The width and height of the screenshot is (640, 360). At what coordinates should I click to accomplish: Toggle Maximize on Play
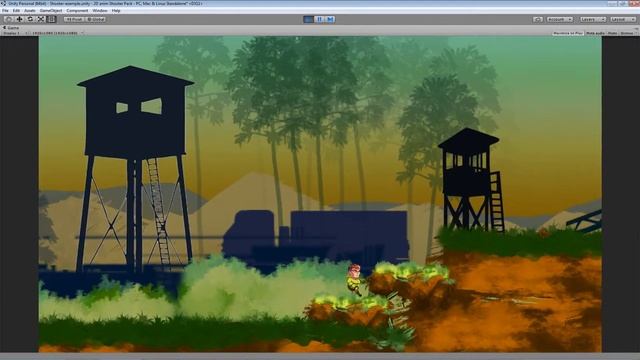[568, 33]
